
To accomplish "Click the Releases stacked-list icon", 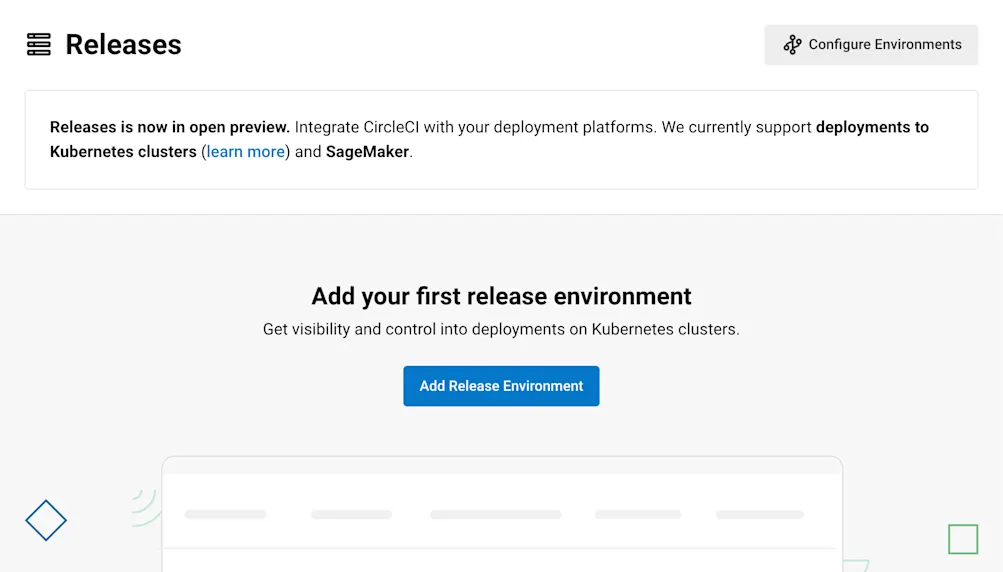I will click(38, 45).
